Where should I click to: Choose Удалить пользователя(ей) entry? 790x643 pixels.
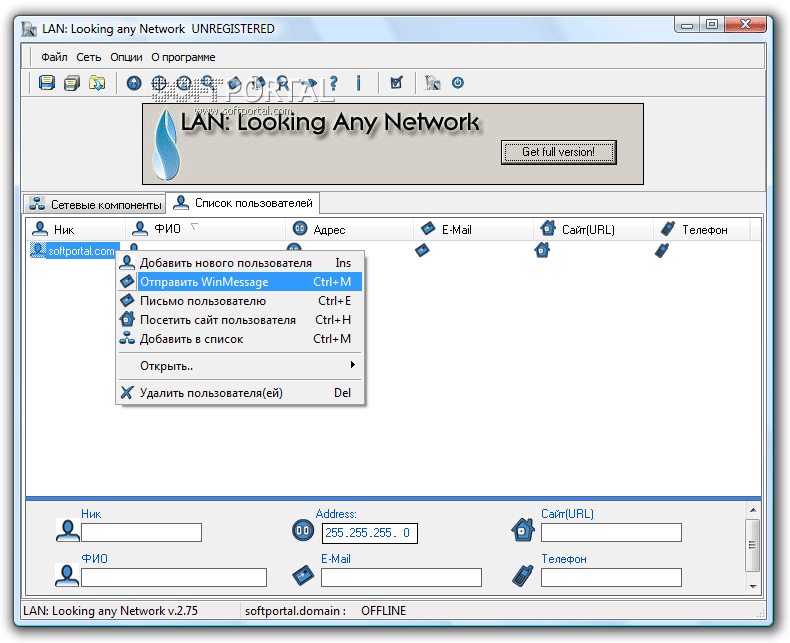pos(240,393)
